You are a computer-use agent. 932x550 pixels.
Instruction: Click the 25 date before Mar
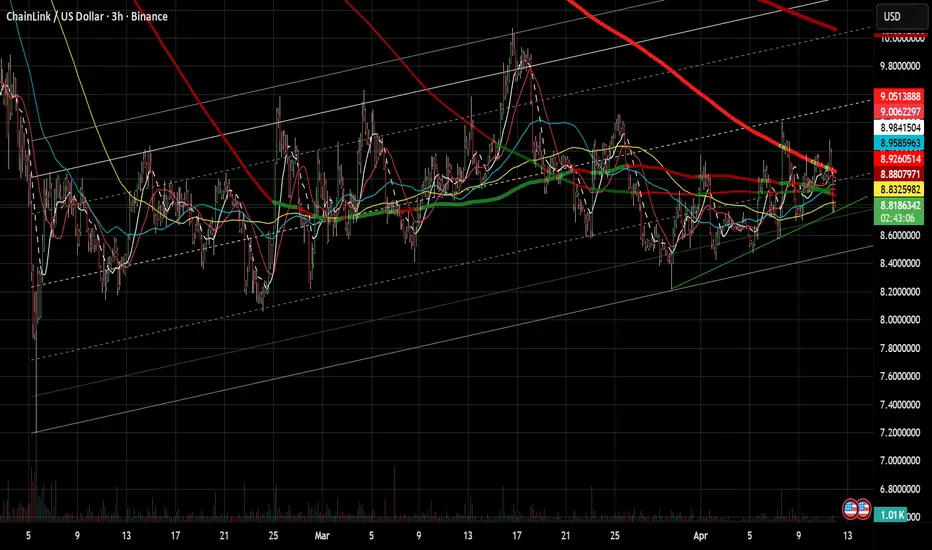273,536
